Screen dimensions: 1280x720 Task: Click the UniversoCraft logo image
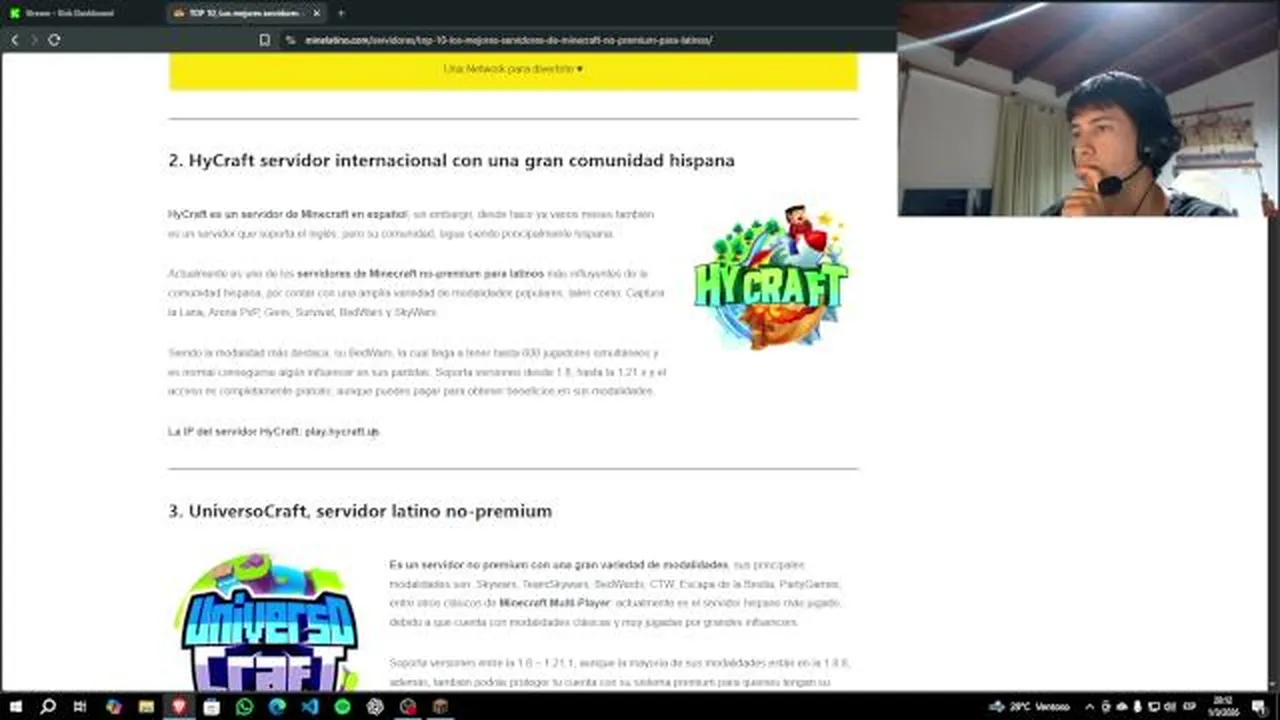266,621
